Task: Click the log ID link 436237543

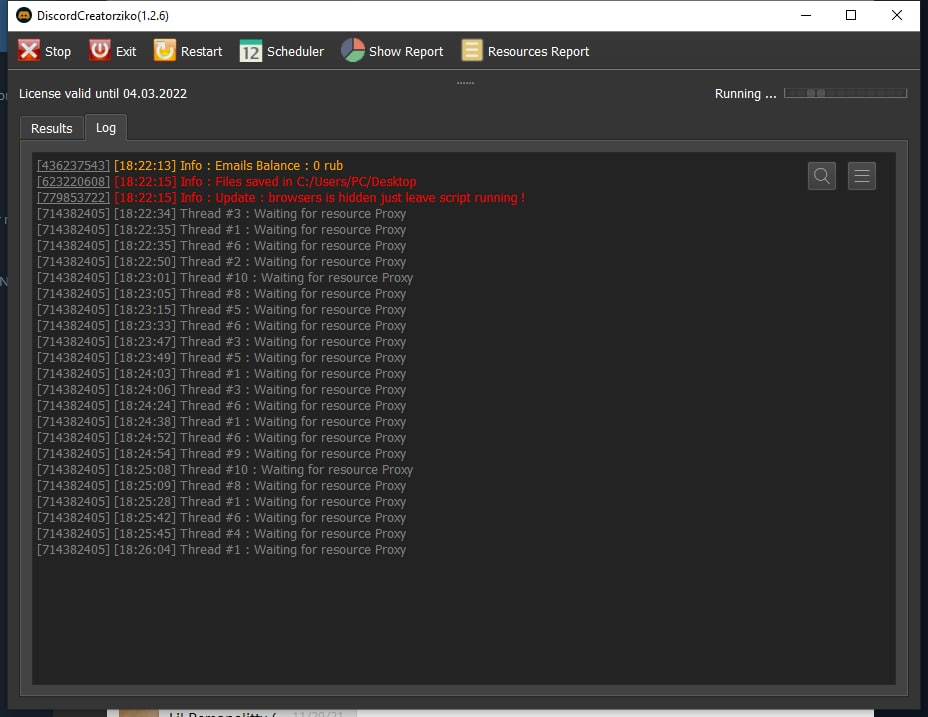Action: pos(73,166)
